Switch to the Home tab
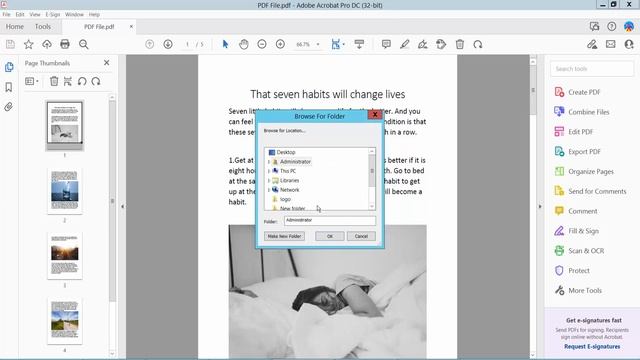The image size is (640, 360). 15,27
